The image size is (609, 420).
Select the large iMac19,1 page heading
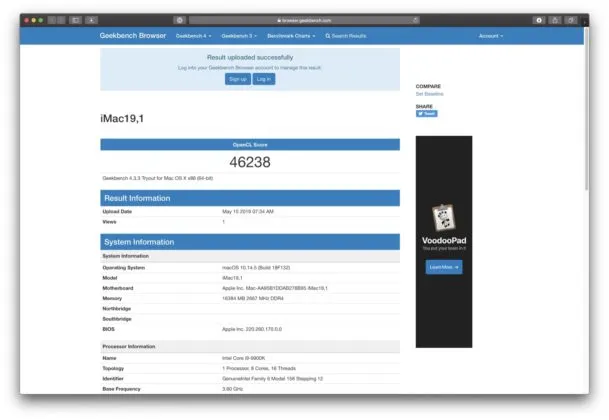[x=122, y=119]
